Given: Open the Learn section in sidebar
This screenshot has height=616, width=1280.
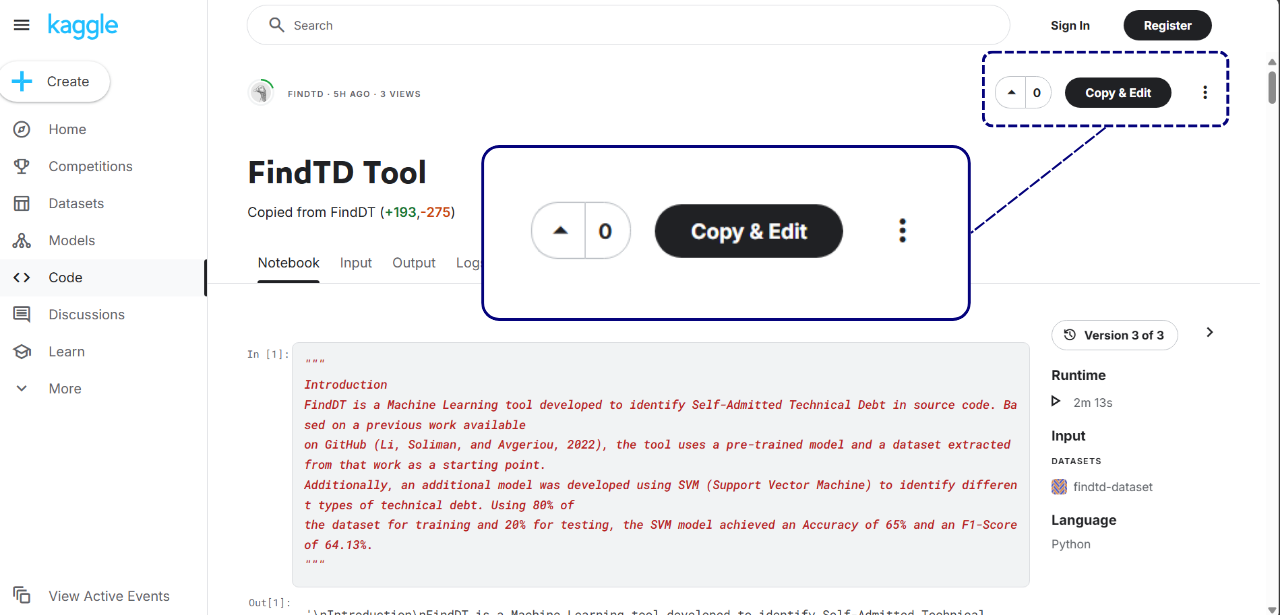Looking at the screenshot, I should click(66, 351).
